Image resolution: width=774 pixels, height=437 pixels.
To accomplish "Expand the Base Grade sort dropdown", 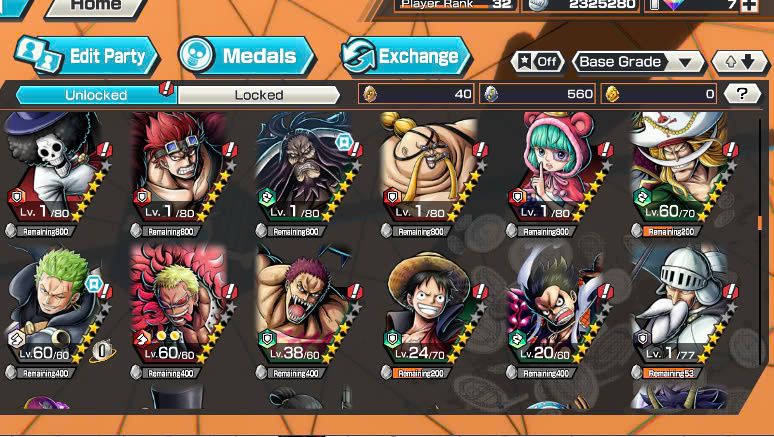I will (639, 62).
